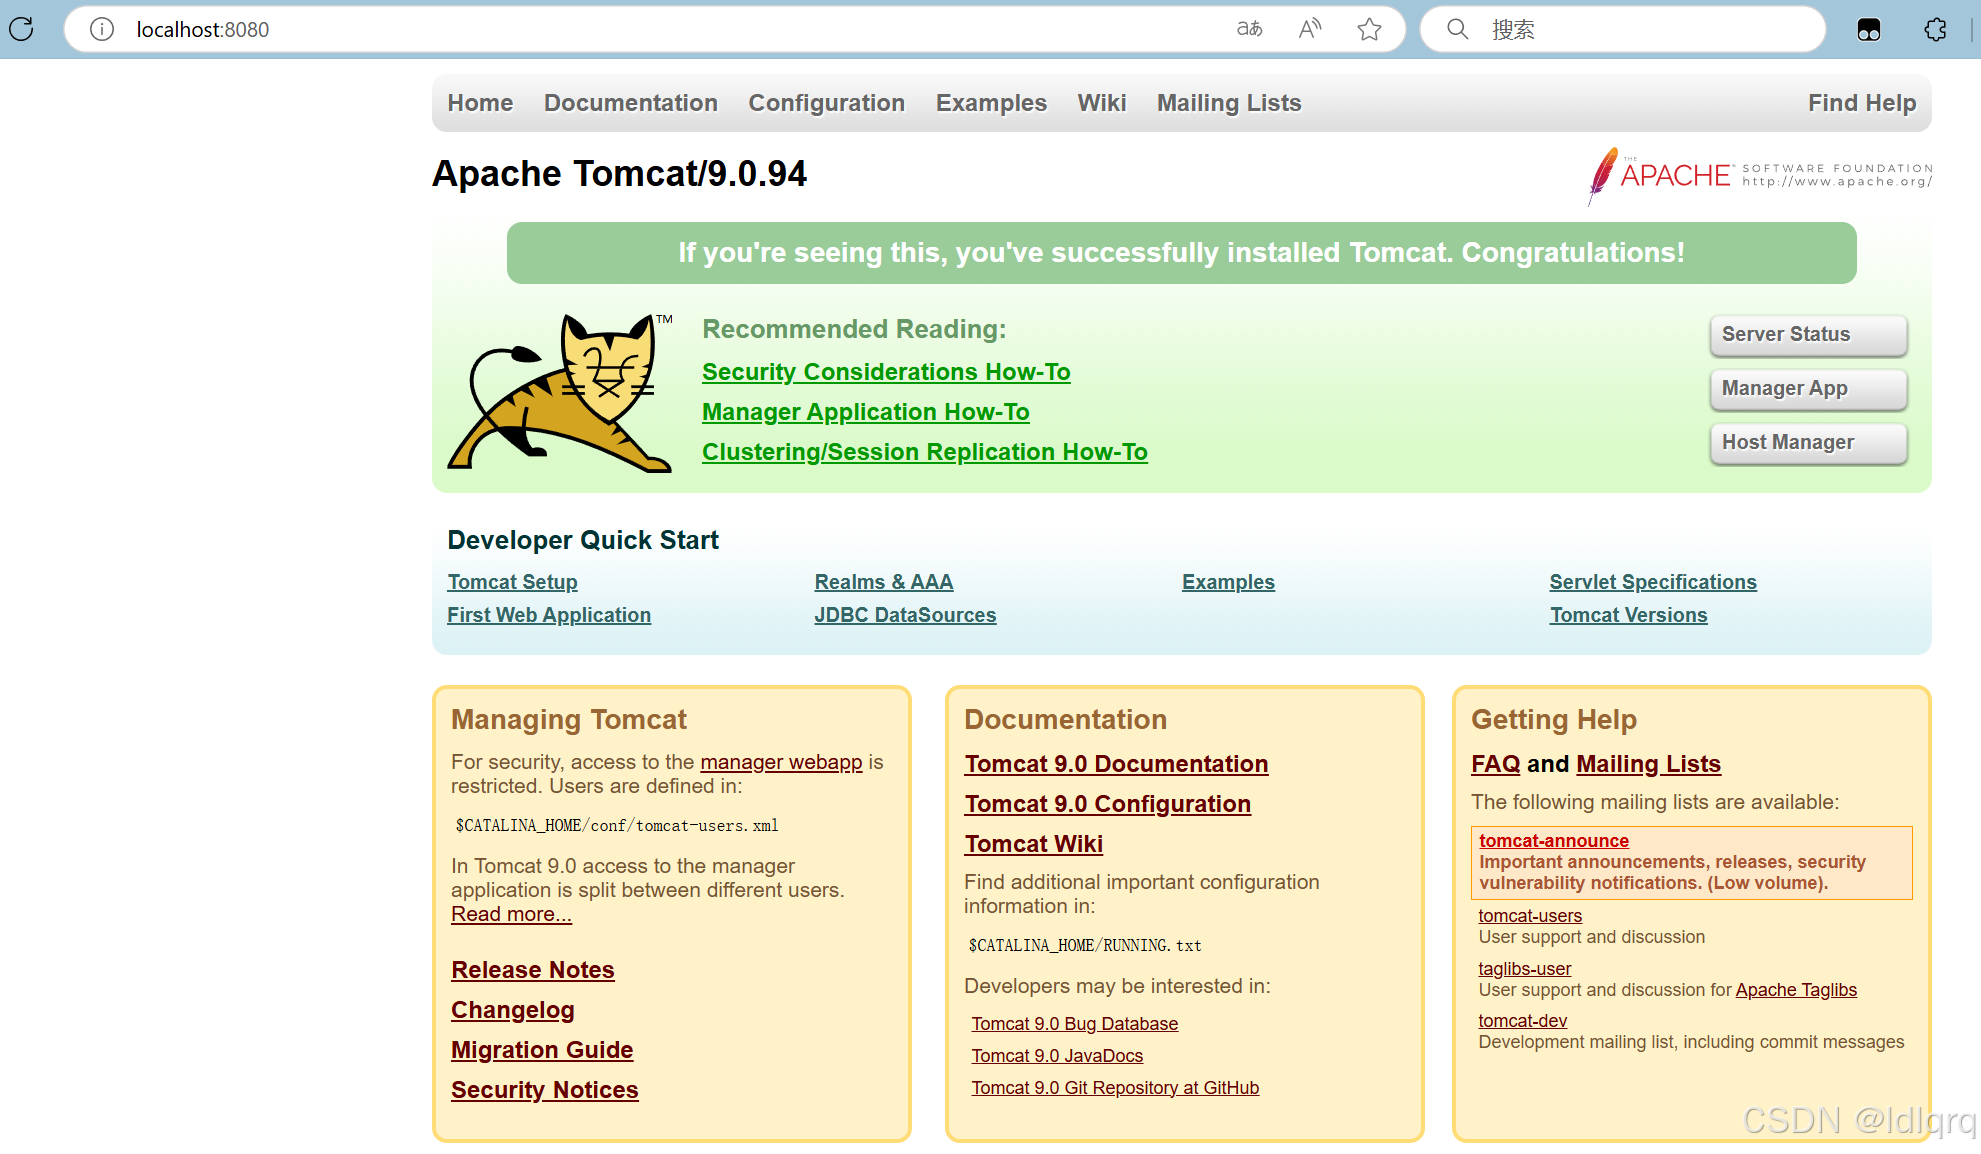Click the search magnifier icon
Screen dimensions: 1981x1154
(x=1457, y=29)
